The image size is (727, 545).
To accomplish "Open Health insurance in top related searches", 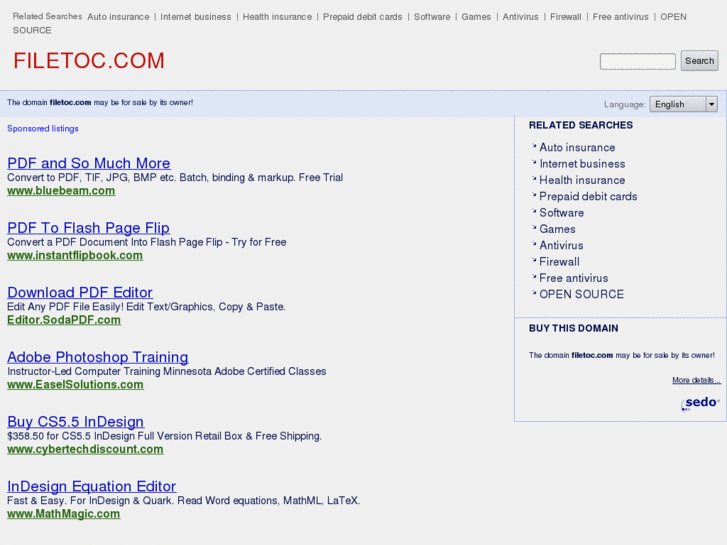I will tap(277, 17).
